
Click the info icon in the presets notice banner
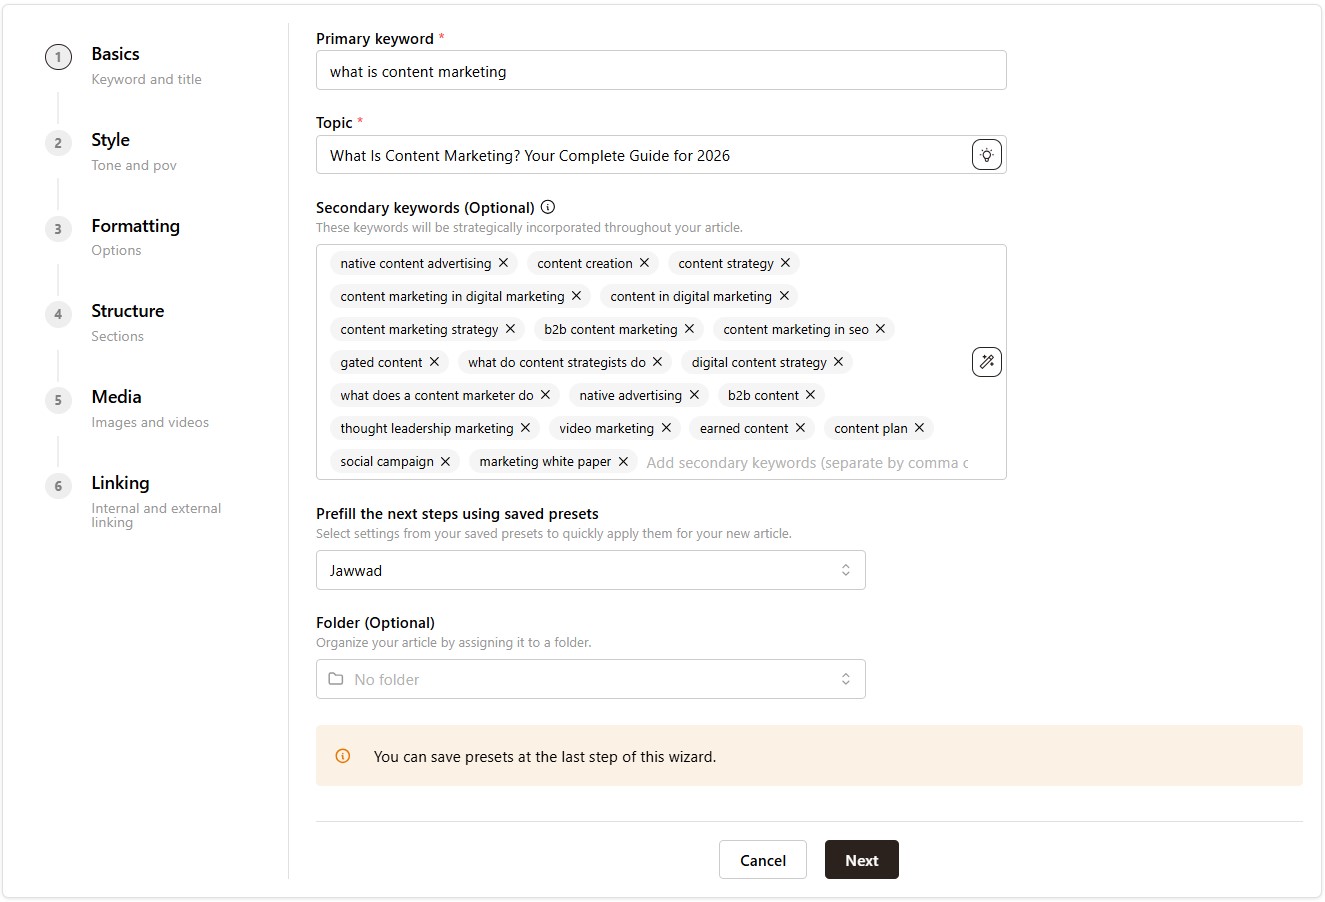click(343, 757)
